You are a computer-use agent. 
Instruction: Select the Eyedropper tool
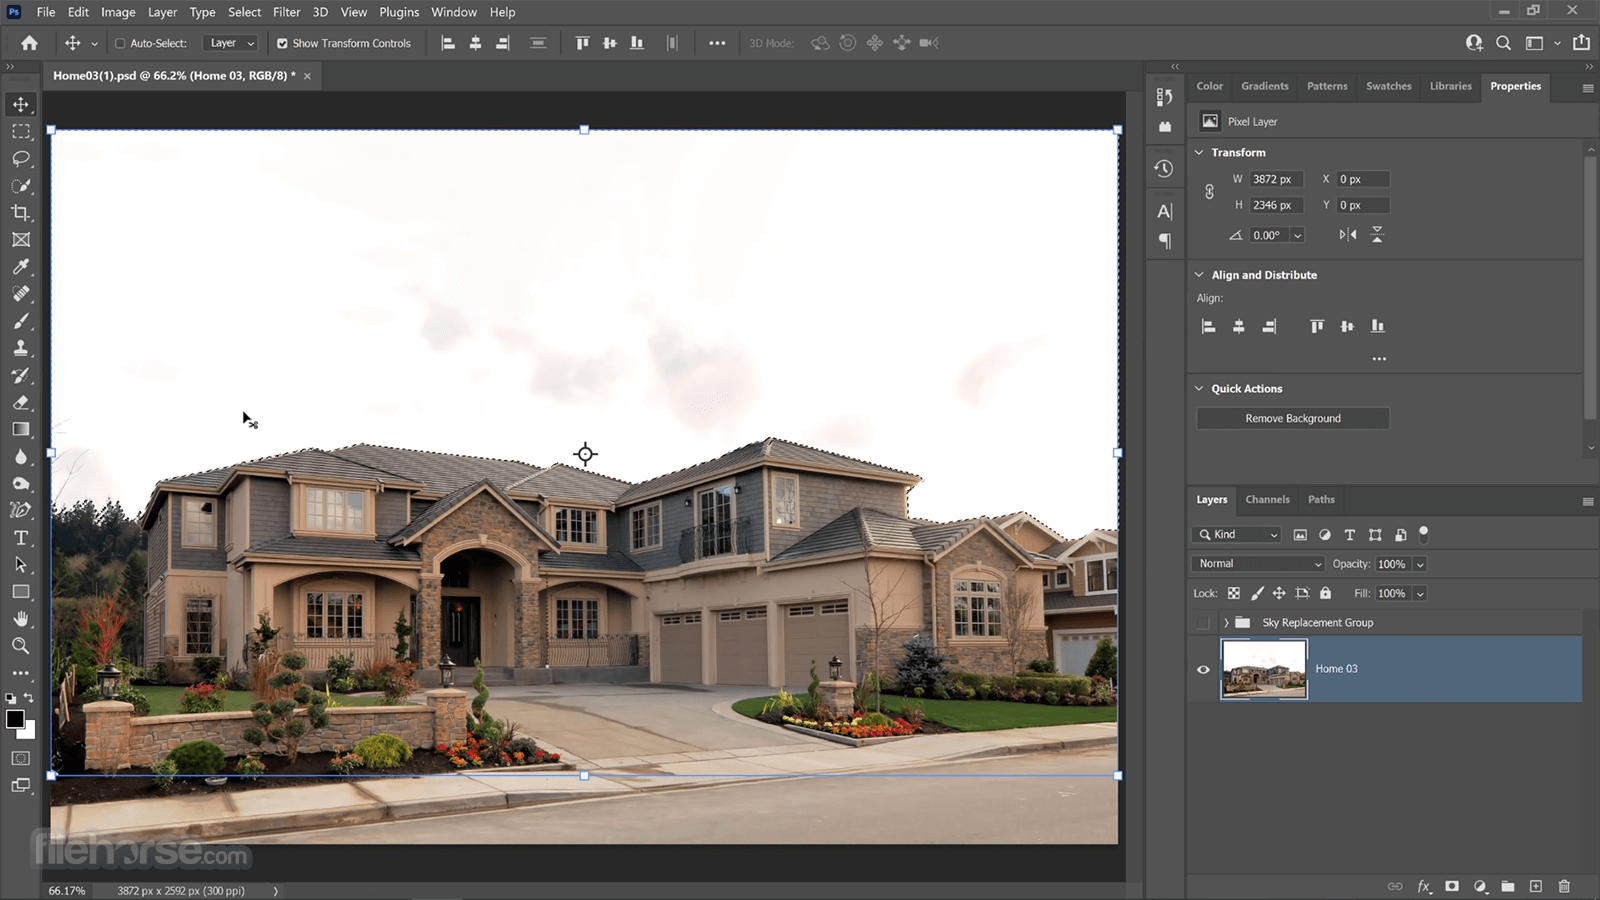(x=20, y=267)
